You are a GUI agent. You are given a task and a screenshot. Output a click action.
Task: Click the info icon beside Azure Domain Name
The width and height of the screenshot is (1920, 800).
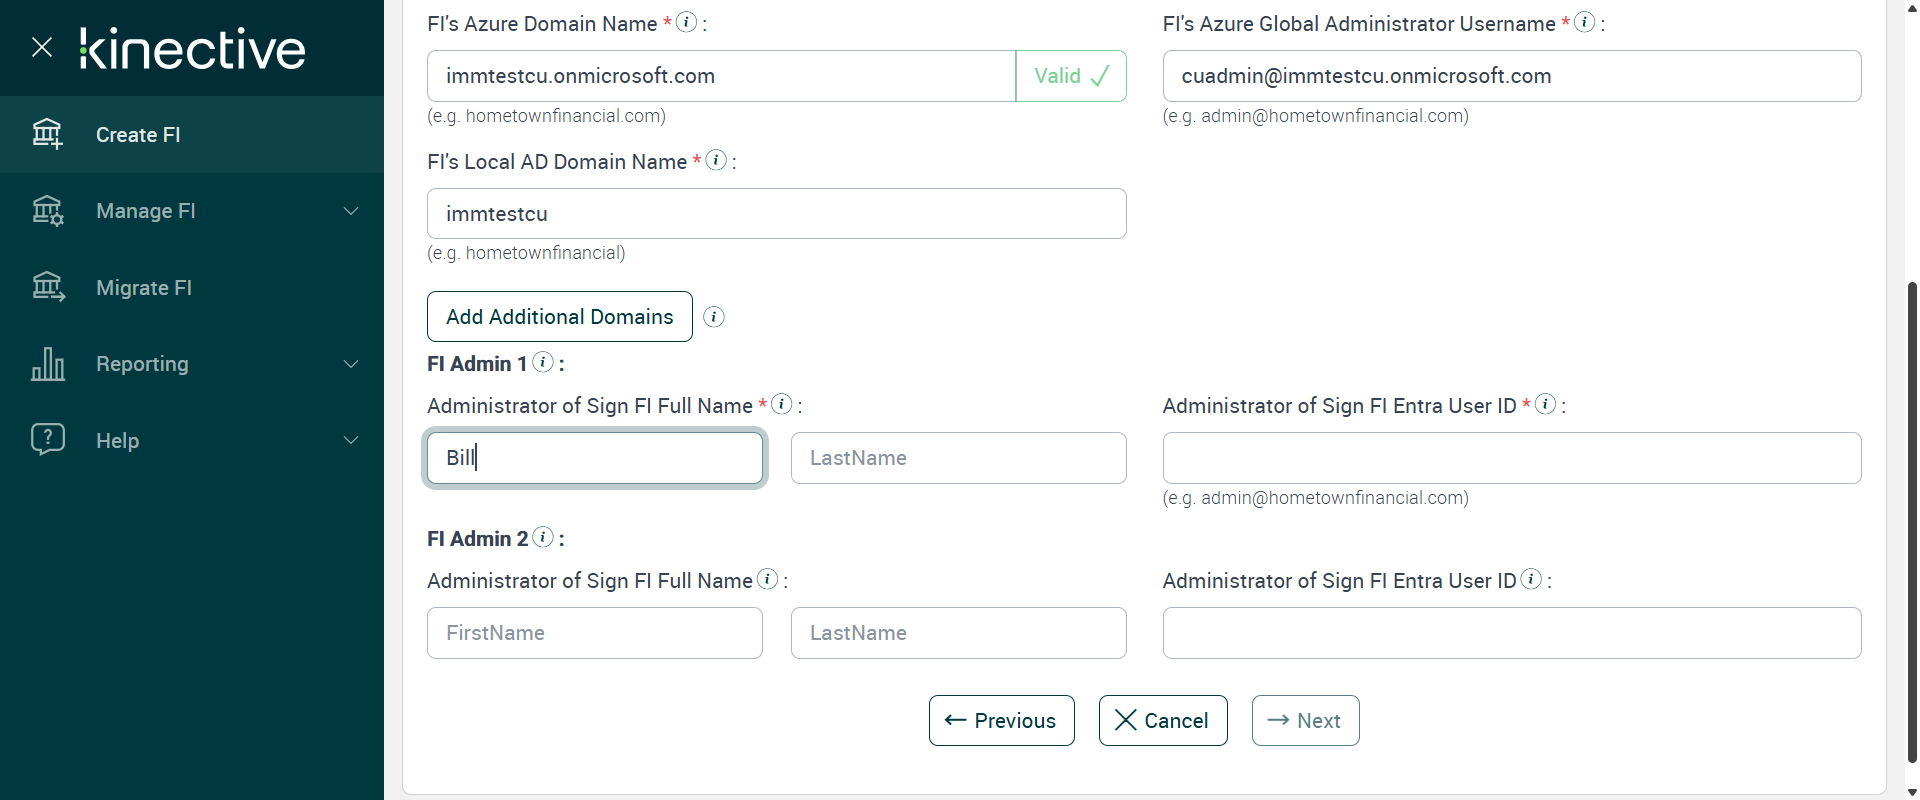click(686, 22)
